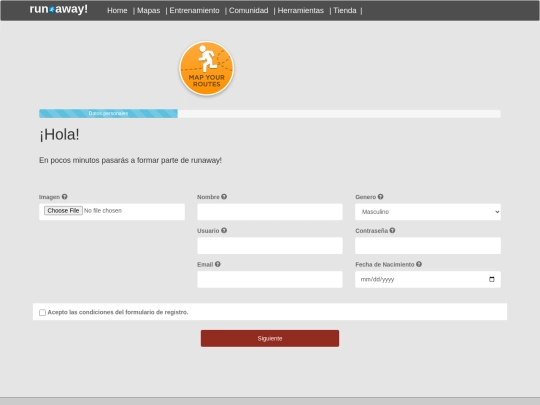
Task: Click help icon next to Usuario
Action: [224, 230]
